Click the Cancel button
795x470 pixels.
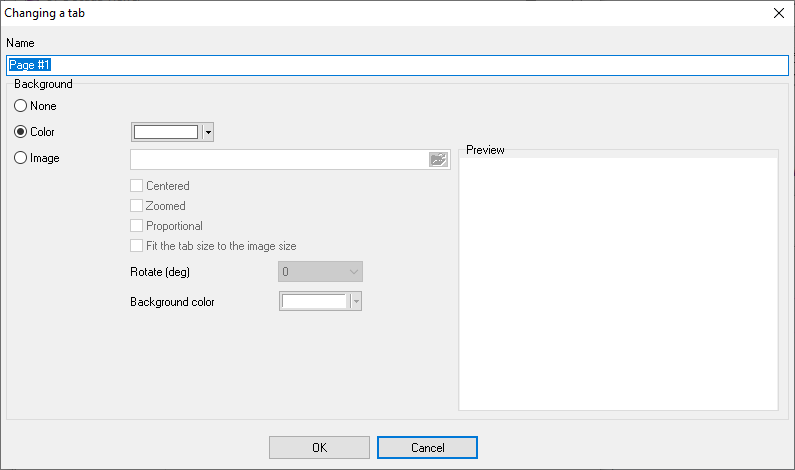[x=427, y=448]
